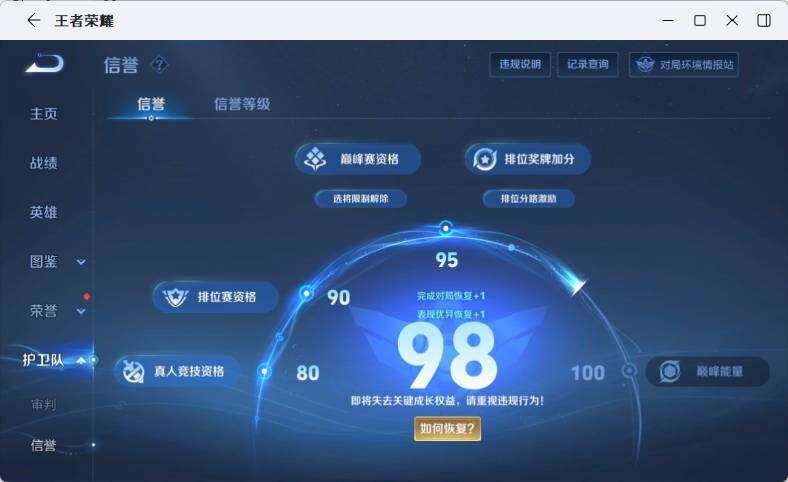Maximize the 王者荣耀 window

[700, 21]
